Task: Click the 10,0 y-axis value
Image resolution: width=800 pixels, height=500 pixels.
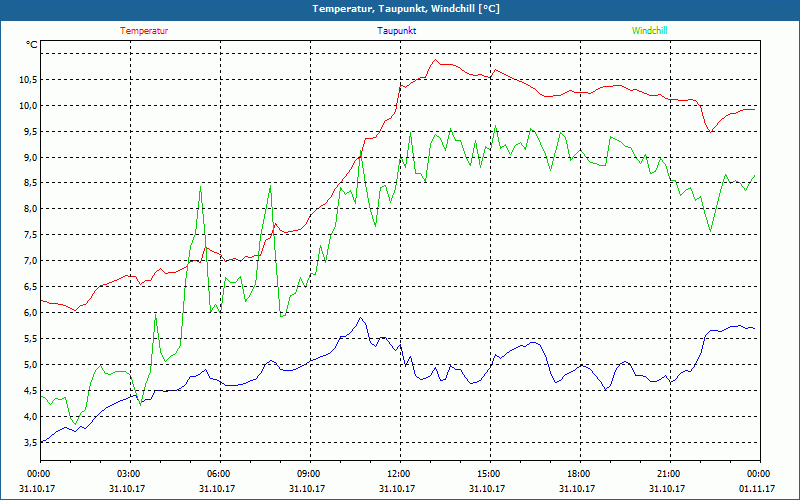Action: 29,106
